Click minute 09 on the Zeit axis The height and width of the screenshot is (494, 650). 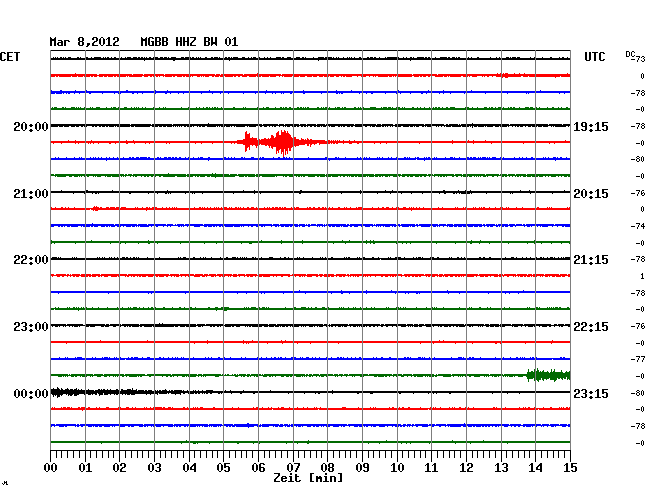362,468
